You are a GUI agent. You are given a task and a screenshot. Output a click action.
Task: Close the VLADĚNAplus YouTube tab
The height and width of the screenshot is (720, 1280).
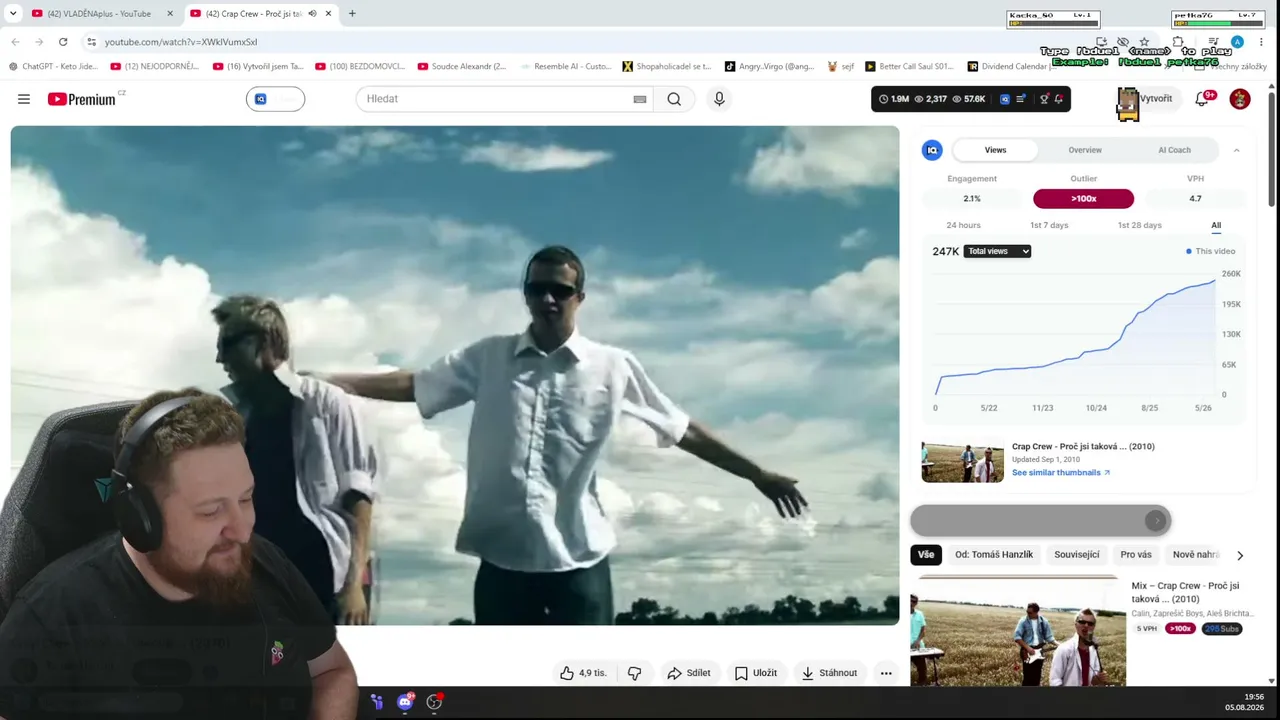point(170,14)
